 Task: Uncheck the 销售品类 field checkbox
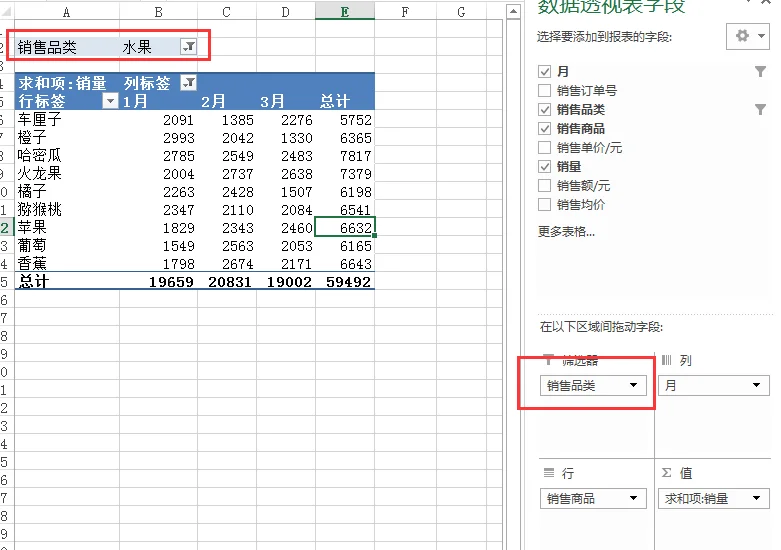coord(544,110)
